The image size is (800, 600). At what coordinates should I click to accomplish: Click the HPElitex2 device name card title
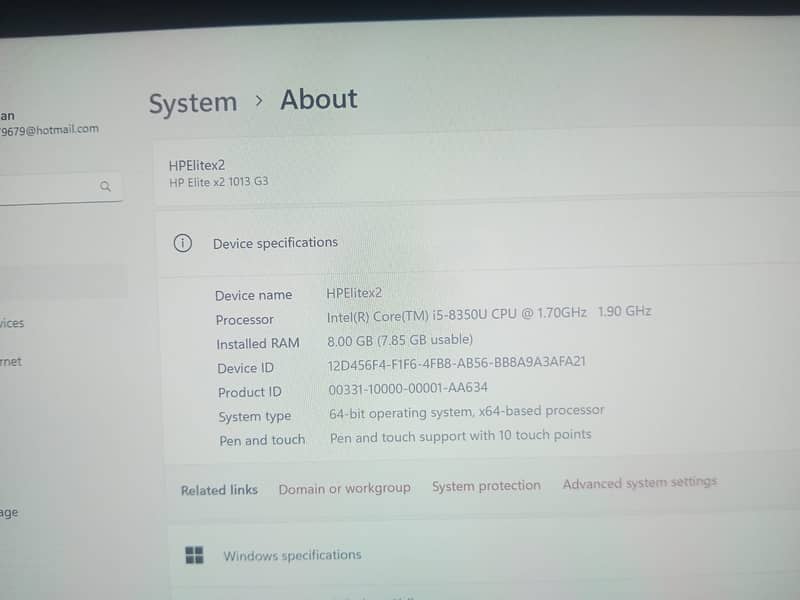coord(196,165)
